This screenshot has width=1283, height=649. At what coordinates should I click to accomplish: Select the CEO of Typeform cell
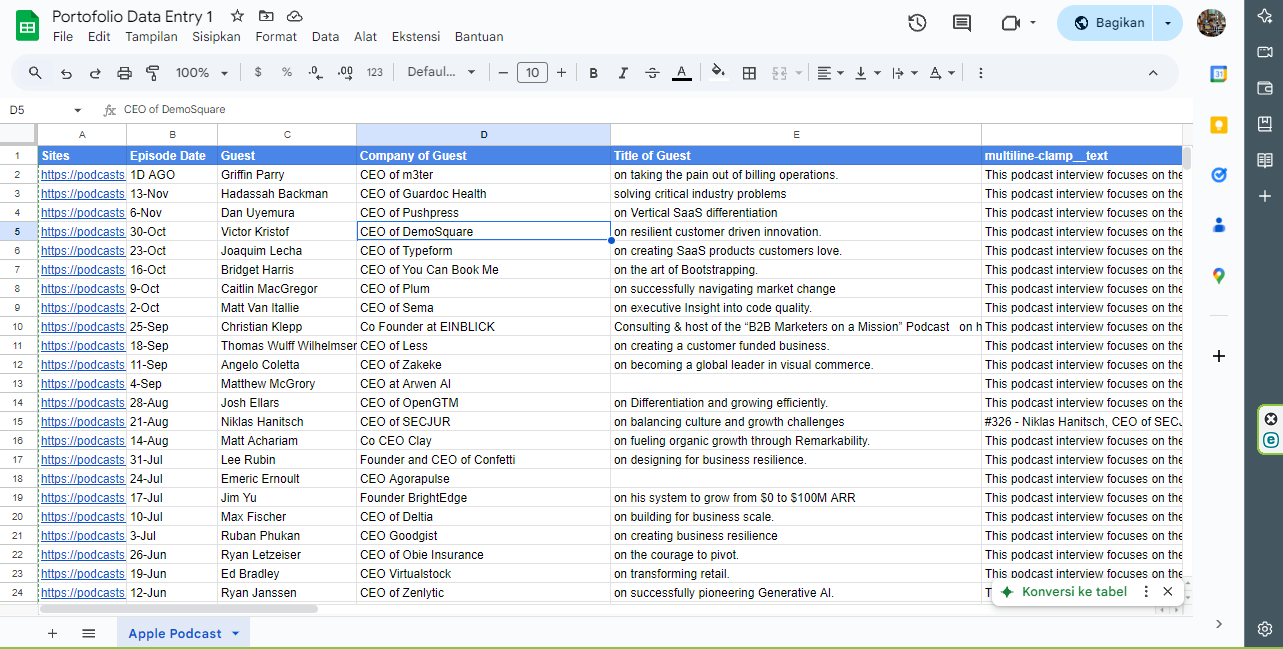[484, 251]
